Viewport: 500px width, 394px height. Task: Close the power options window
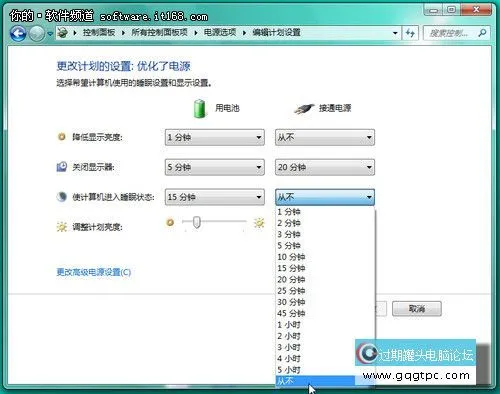476,10
